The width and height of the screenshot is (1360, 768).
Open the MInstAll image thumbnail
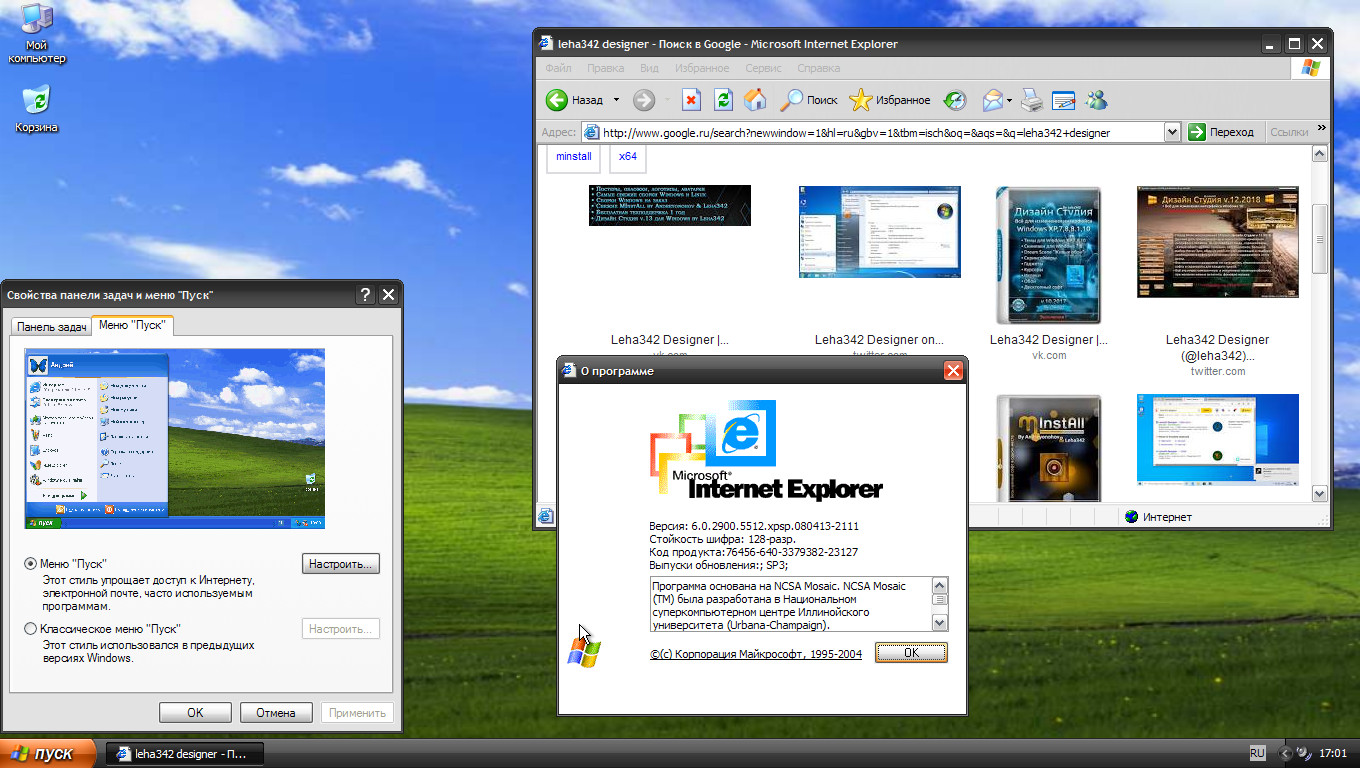tap(1048, 448)
